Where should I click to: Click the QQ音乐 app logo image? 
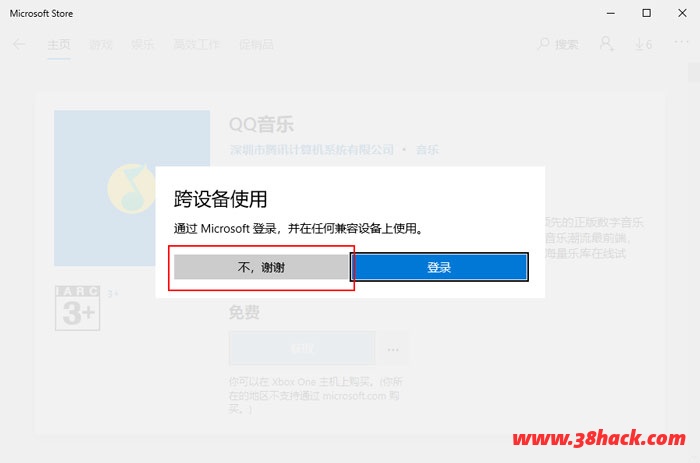pos(131,187)
